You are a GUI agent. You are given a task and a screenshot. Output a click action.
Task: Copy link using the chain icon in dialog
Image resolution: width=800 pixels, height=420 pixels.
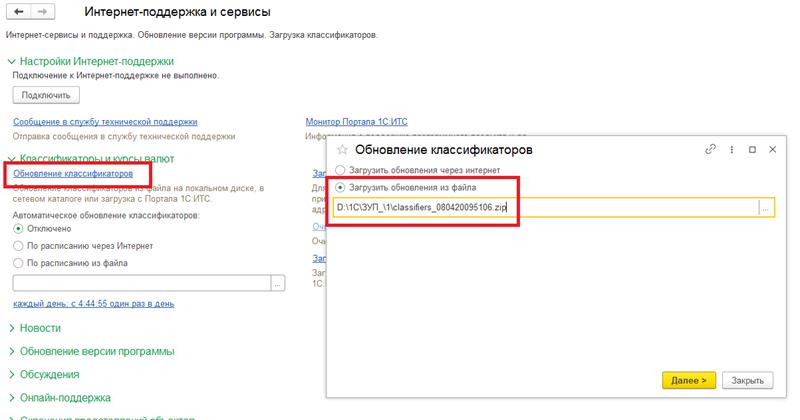pyautogui.click(x=711, y=149)
